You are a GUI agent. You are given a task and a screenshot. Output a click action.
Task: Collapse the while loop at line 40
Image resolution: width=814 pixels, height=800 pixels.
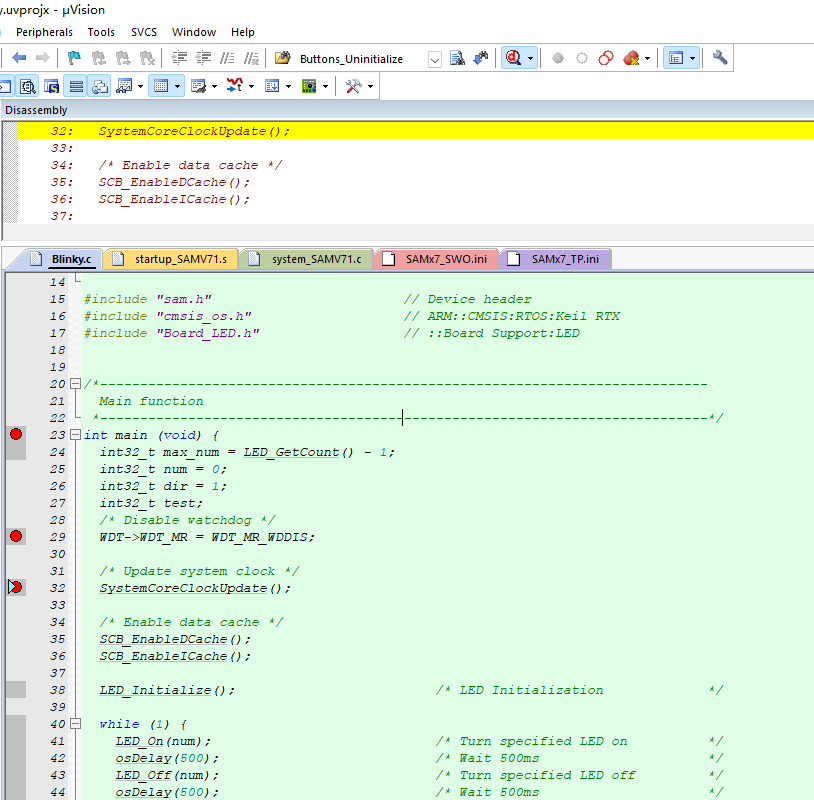[75, 724]
